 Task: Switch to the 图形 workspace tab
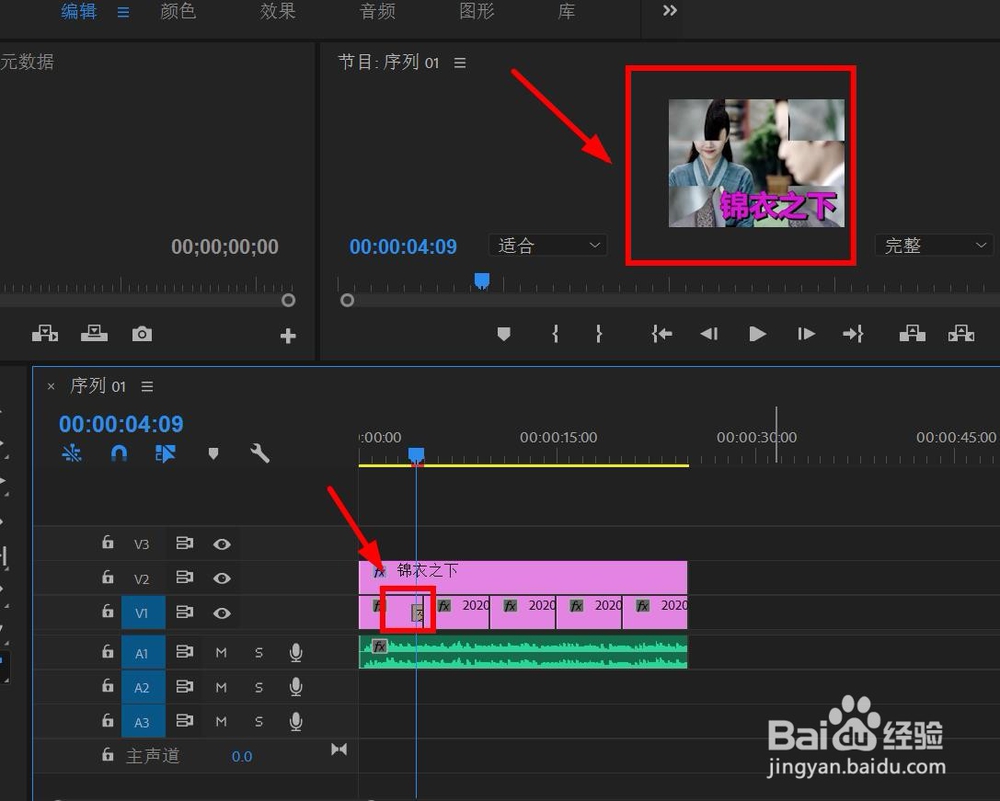point(477,11)
